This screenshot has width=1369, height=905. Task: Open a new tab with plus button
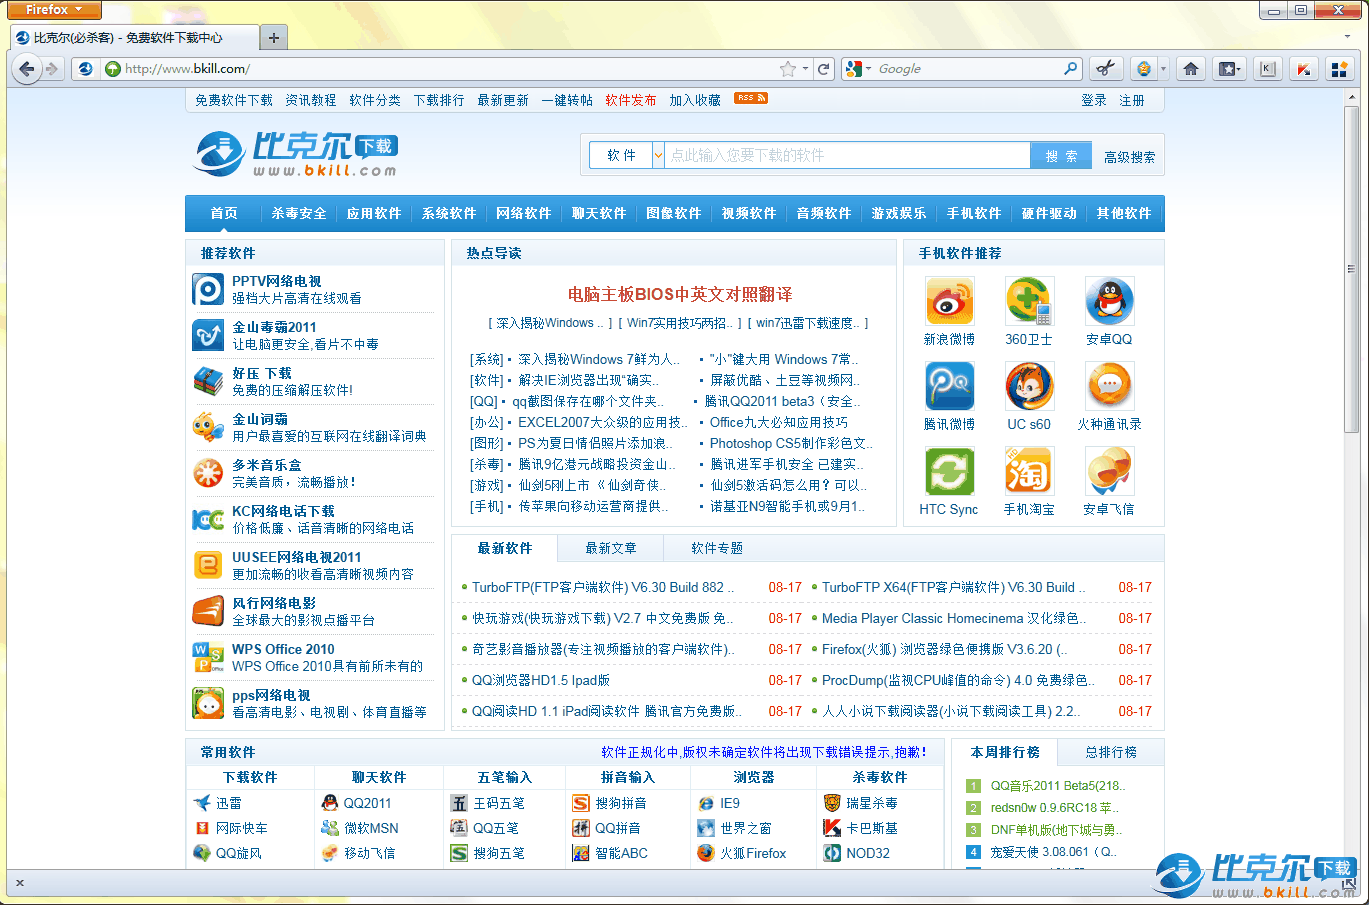273,37
